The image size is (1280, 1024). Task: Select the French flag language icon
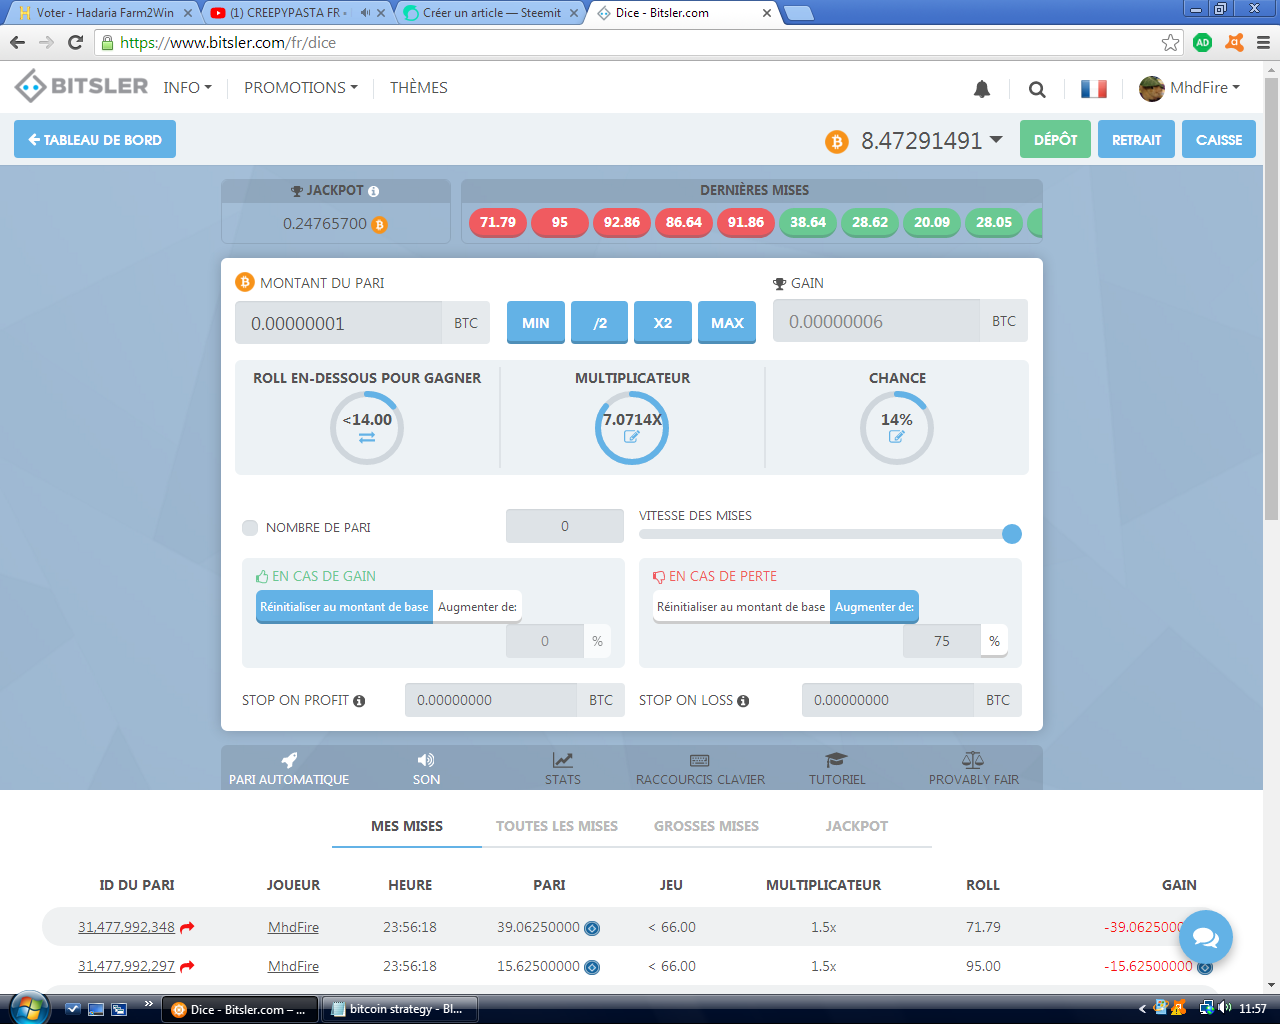pos(1094,89)
